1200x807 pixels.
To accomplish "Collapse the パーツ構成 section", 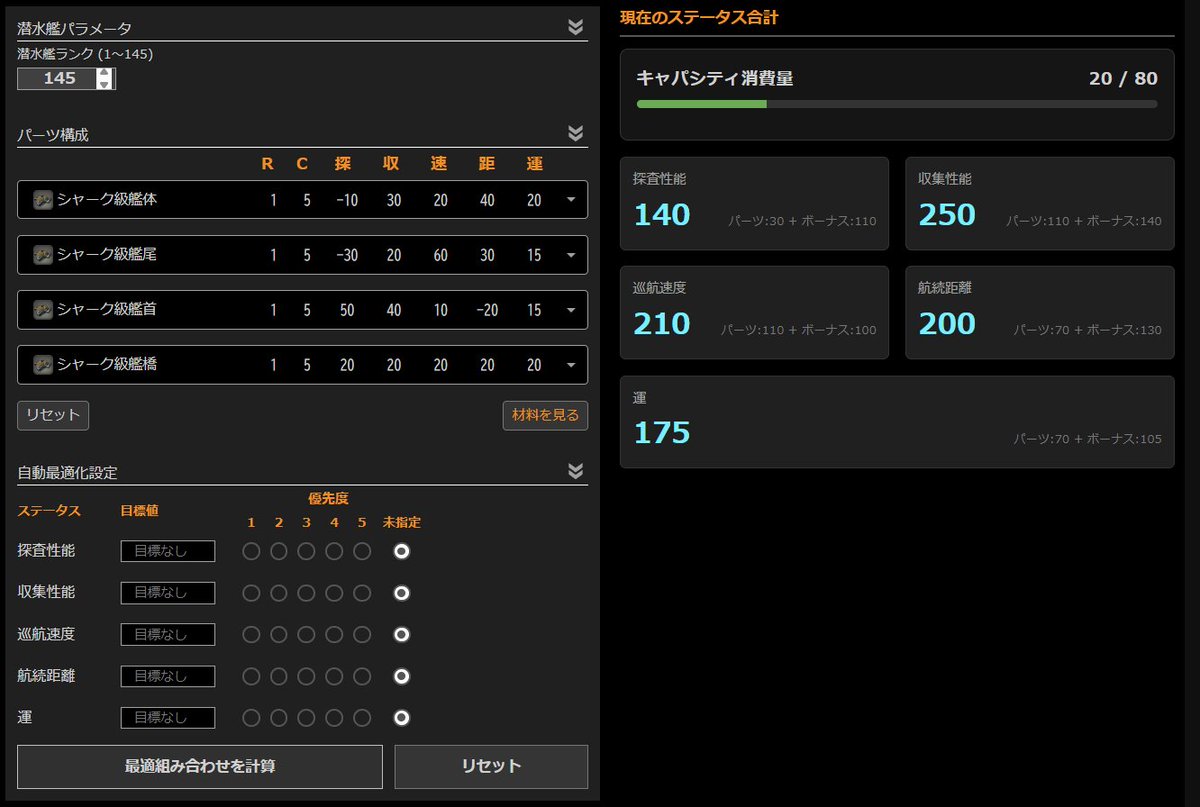I will point(575,133).
